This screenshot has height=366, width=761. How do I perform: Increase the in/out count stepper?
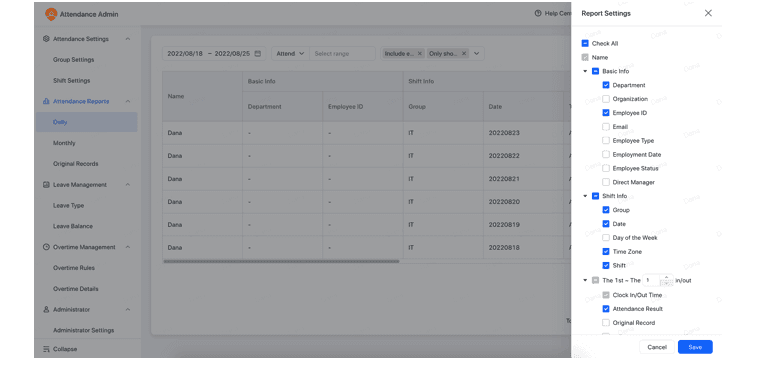coord(666,277)
